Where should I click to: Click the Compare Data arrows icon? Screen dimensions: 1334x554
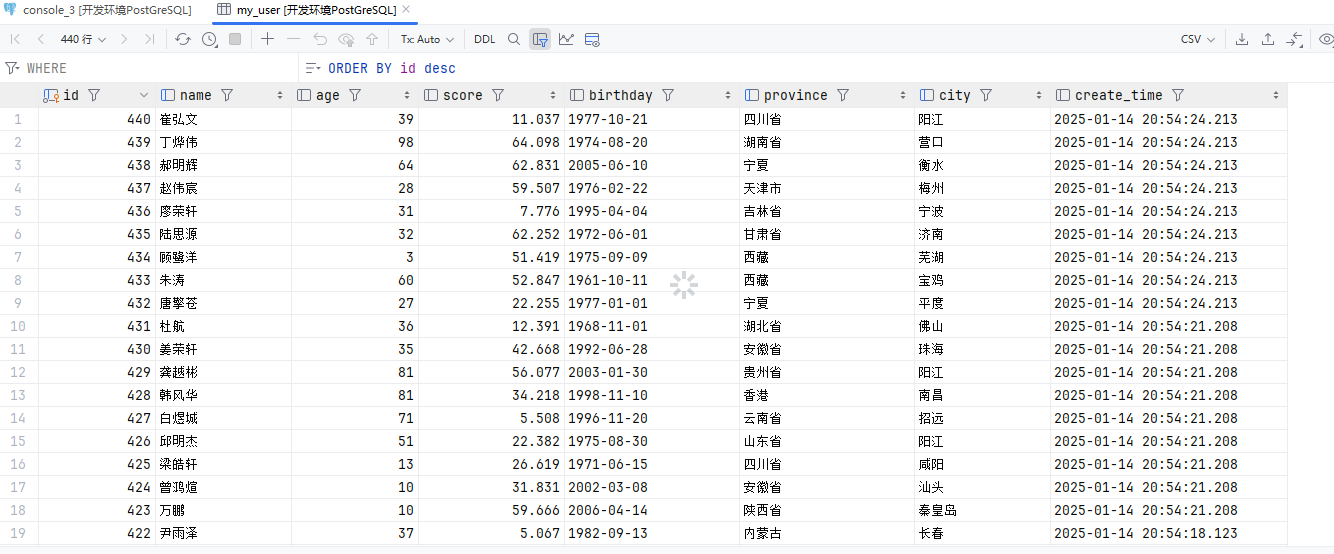pos(1294,39)
